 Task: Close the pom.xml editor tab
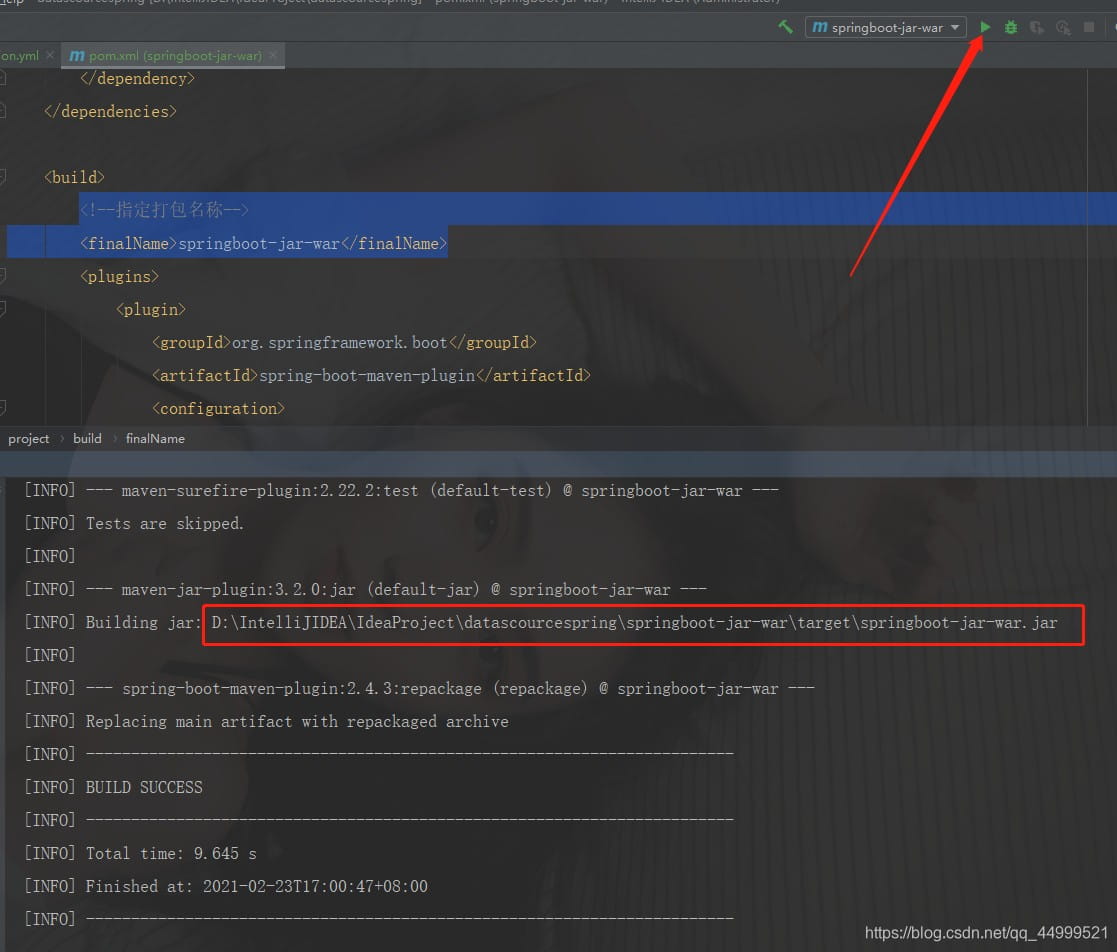tap(274, 56)
